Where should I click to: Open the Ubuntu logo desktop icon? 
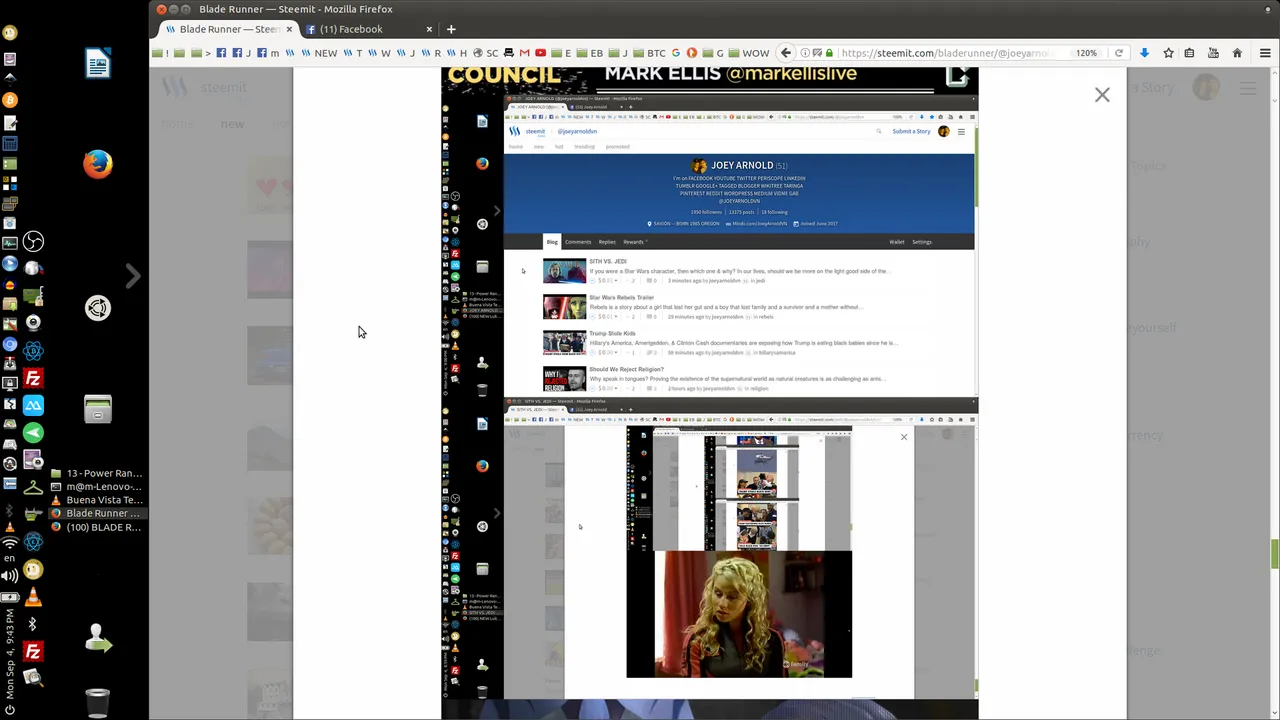pos(97,308)
